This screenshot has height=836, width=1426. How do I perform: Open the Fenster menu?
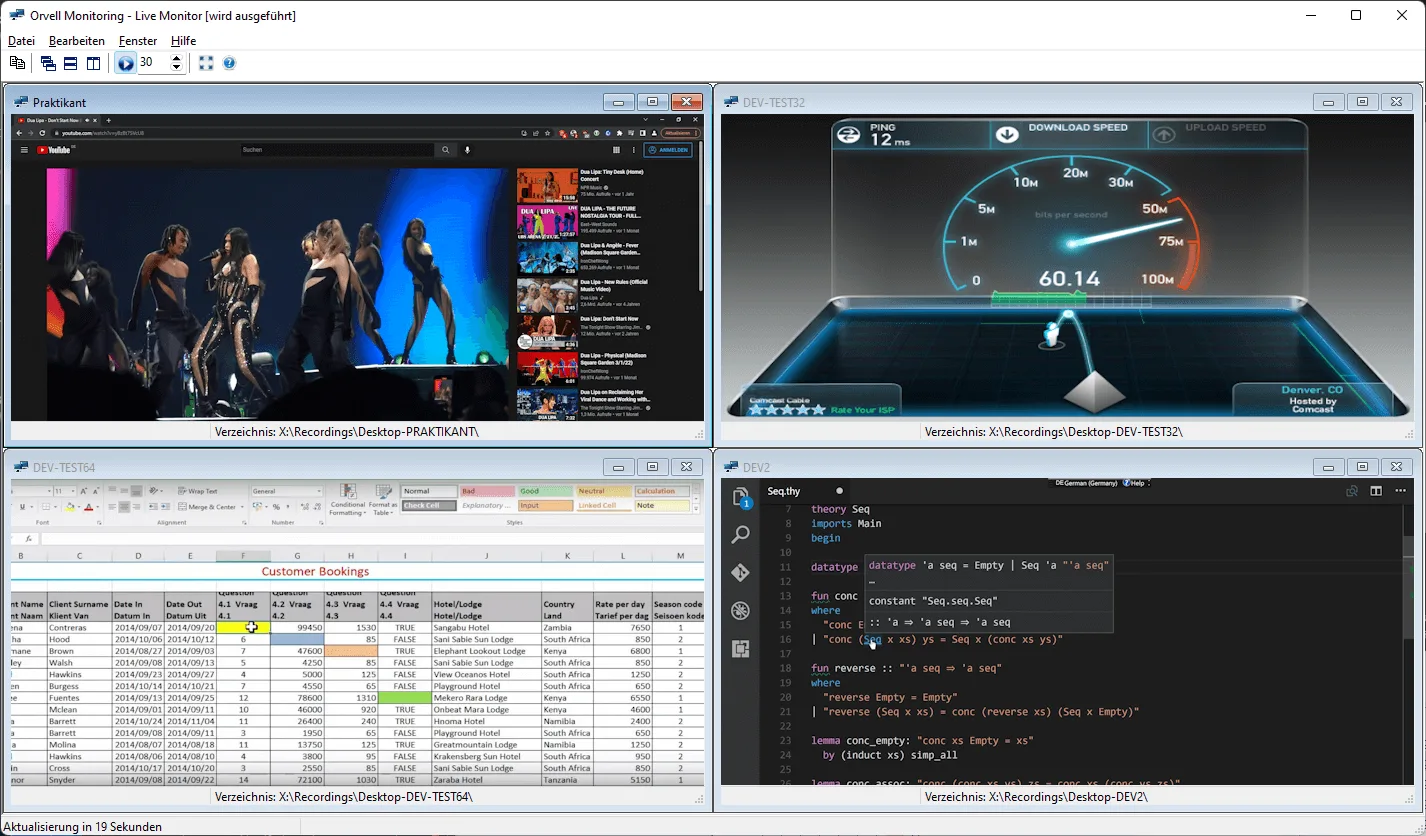click(x=138, y=41)
